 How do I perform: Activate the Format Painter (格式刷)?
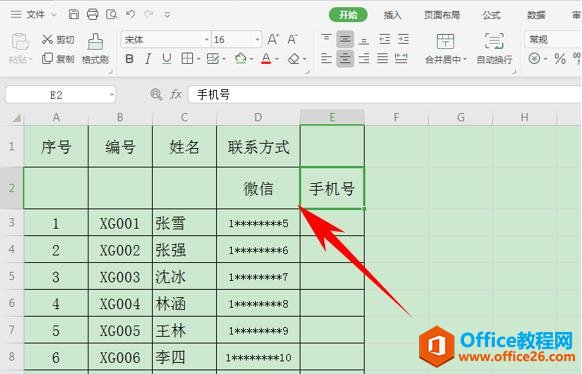(x=95, y=48)
